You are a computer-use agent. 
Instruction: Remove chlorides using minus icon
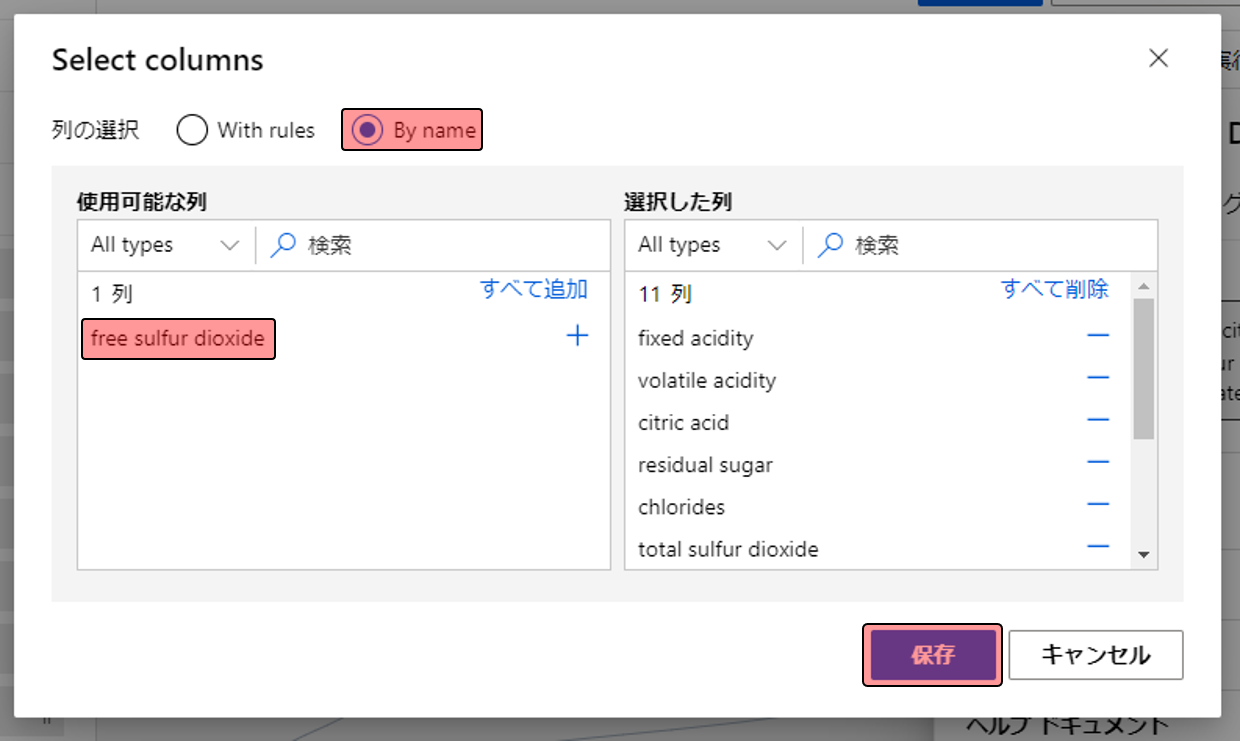coord(1098,504)
